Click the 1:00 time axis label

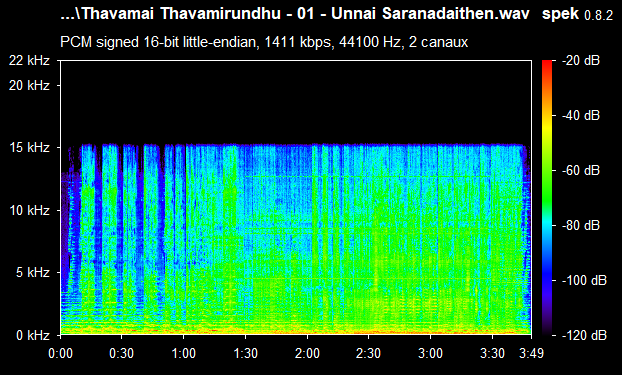[184, 353]
